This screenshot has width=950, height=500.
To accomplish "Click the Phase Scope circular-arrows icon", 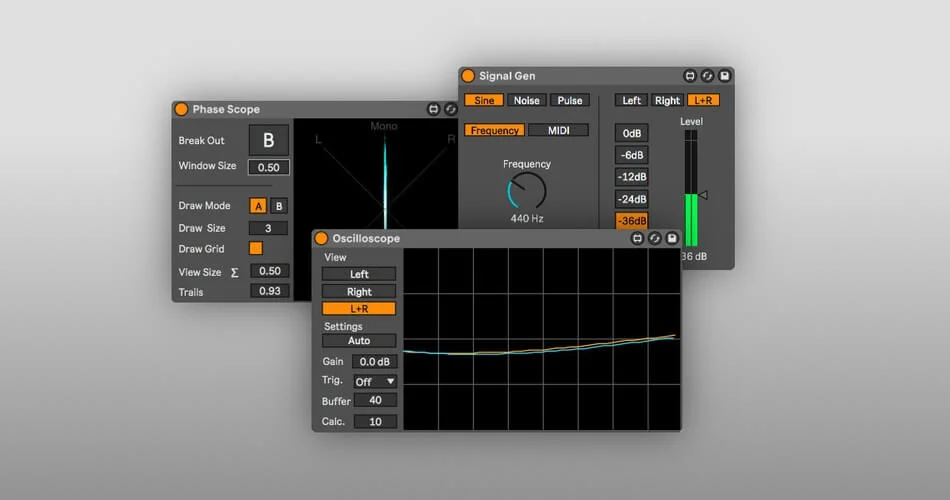I will click(x=450, y=109).
